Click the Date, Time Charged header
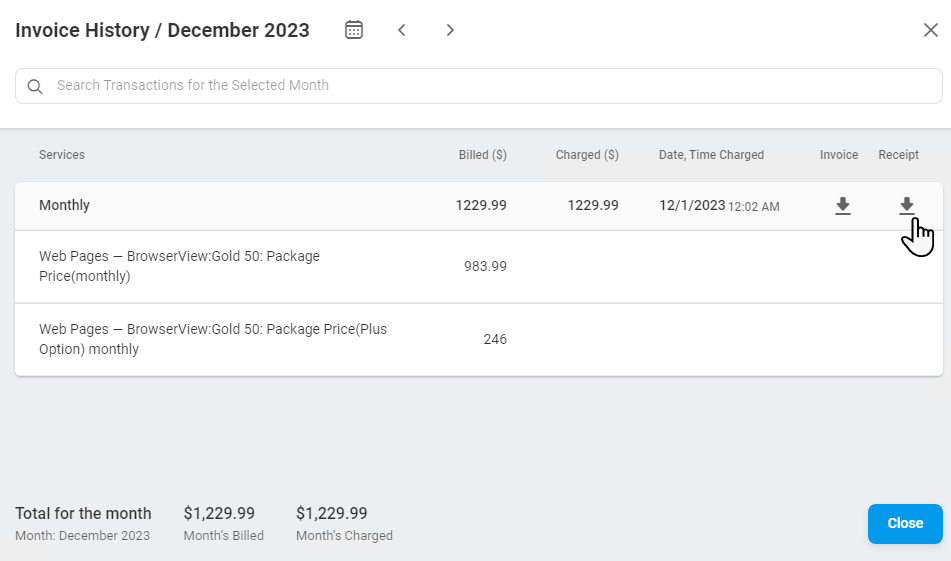 [711, 155]
